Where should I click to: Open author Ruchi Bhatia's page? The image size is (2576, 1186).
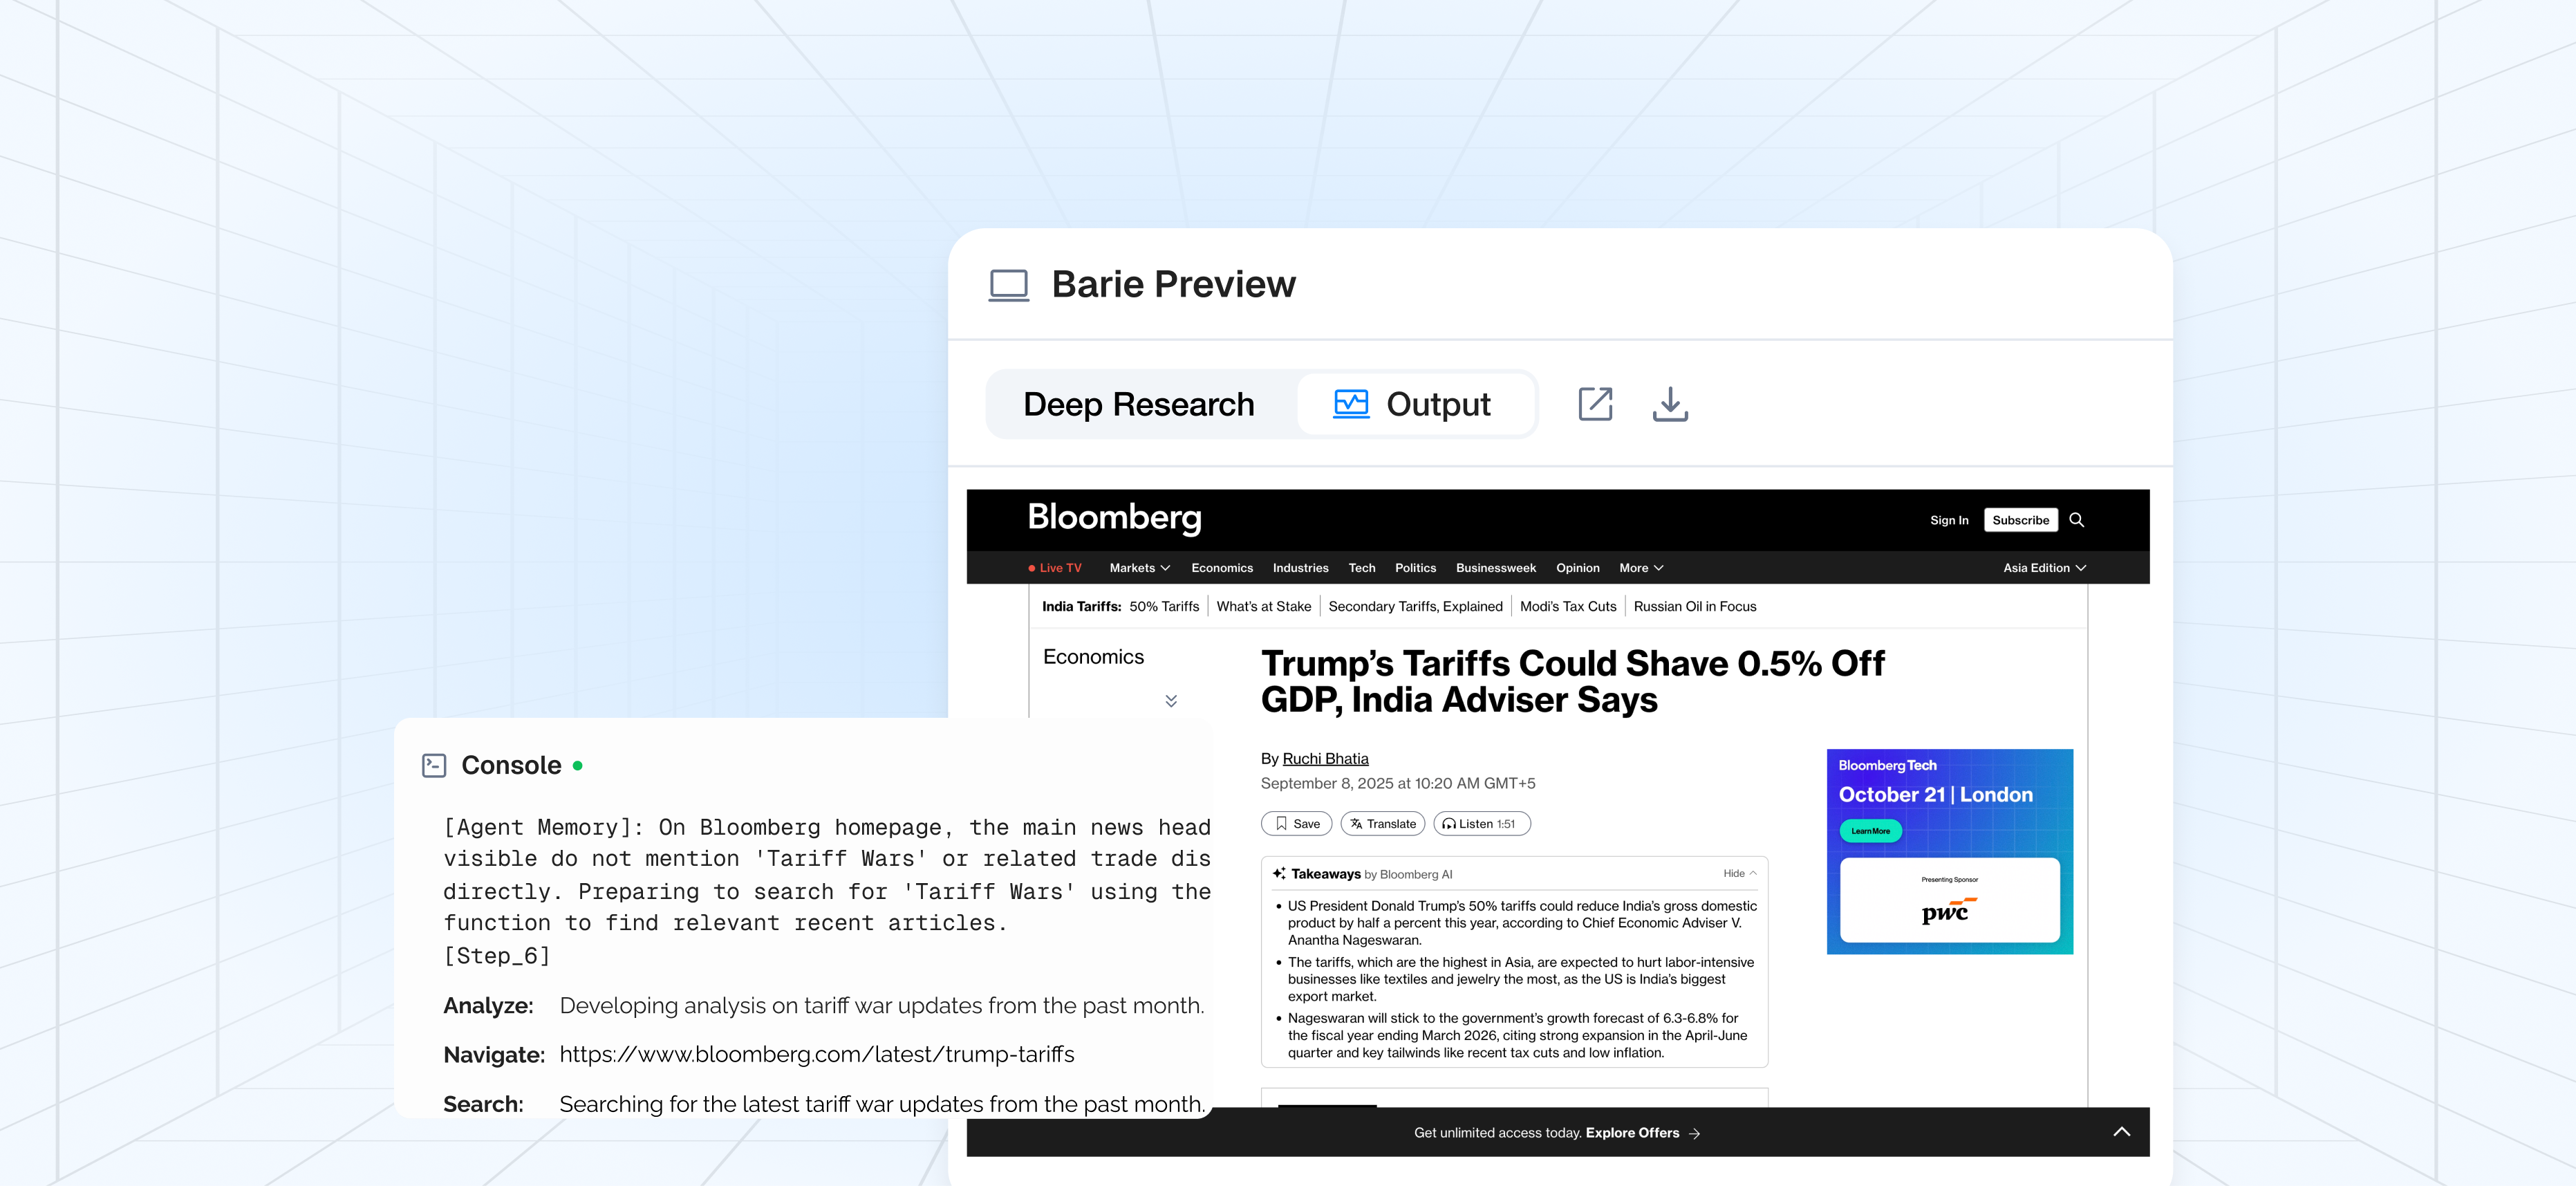pos(1325,759)
